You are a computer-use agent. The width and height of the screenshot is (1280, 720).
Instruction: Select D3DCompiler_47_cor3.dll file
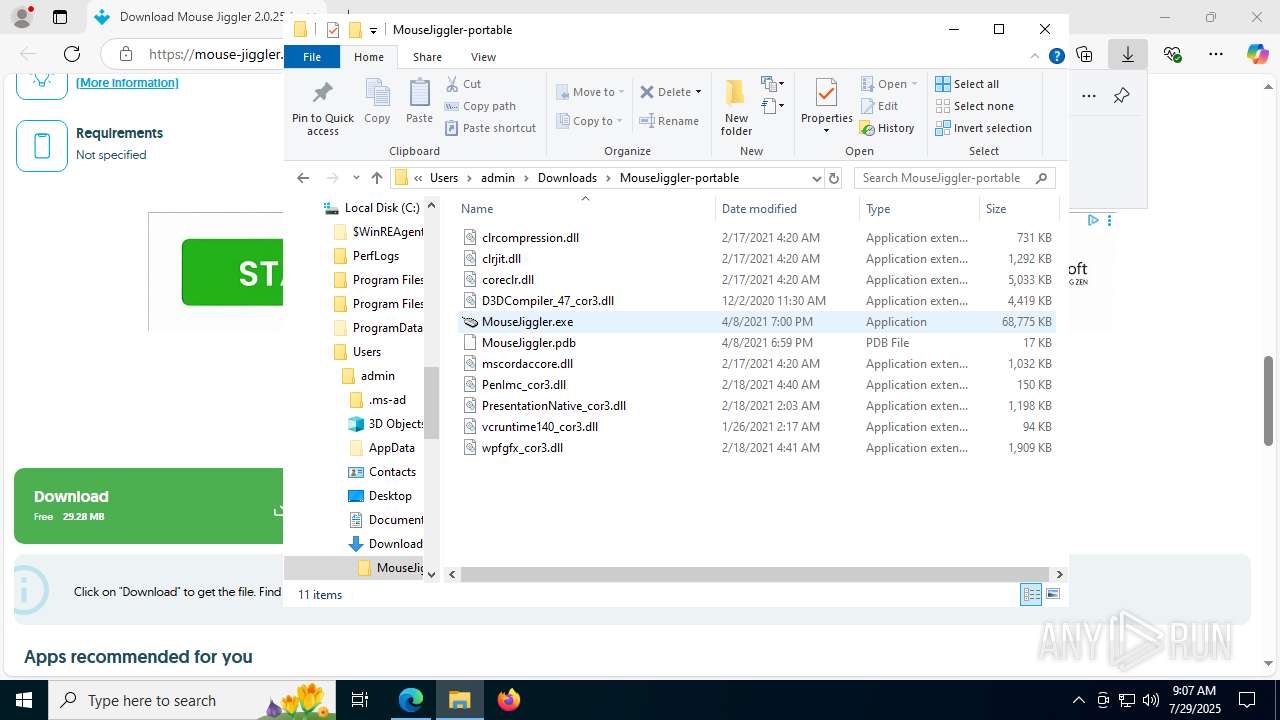[756, 301]
